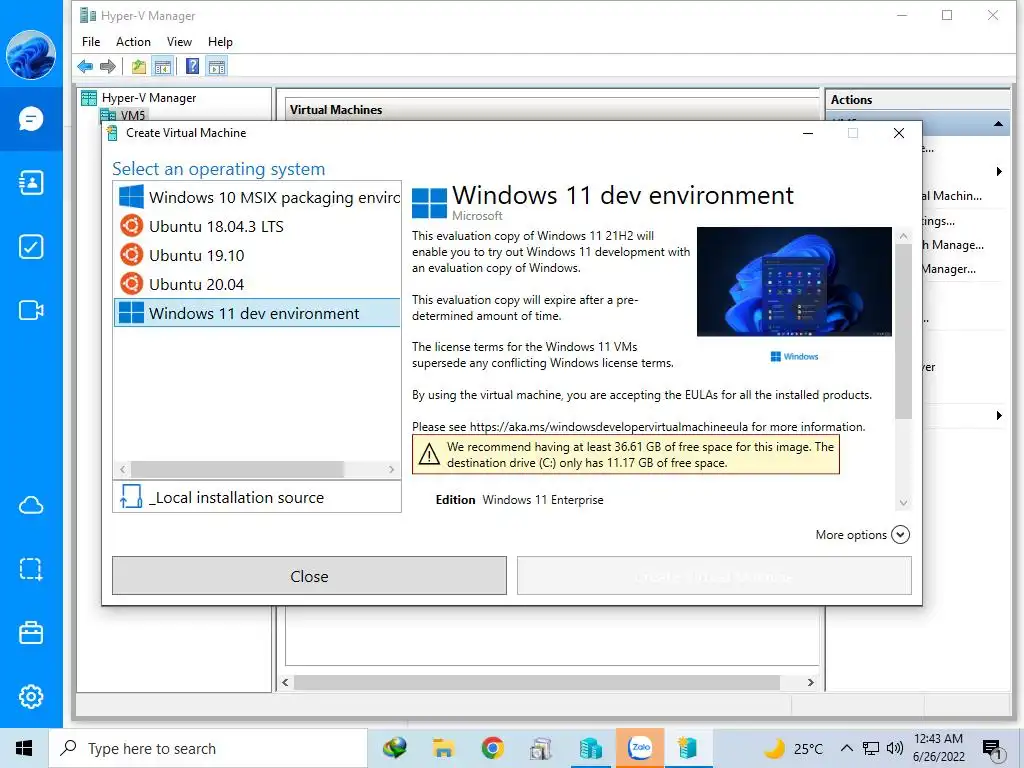Open File Explorer from the taskbar
This screenshot has height=768, width=1024.
pos(443,748)
